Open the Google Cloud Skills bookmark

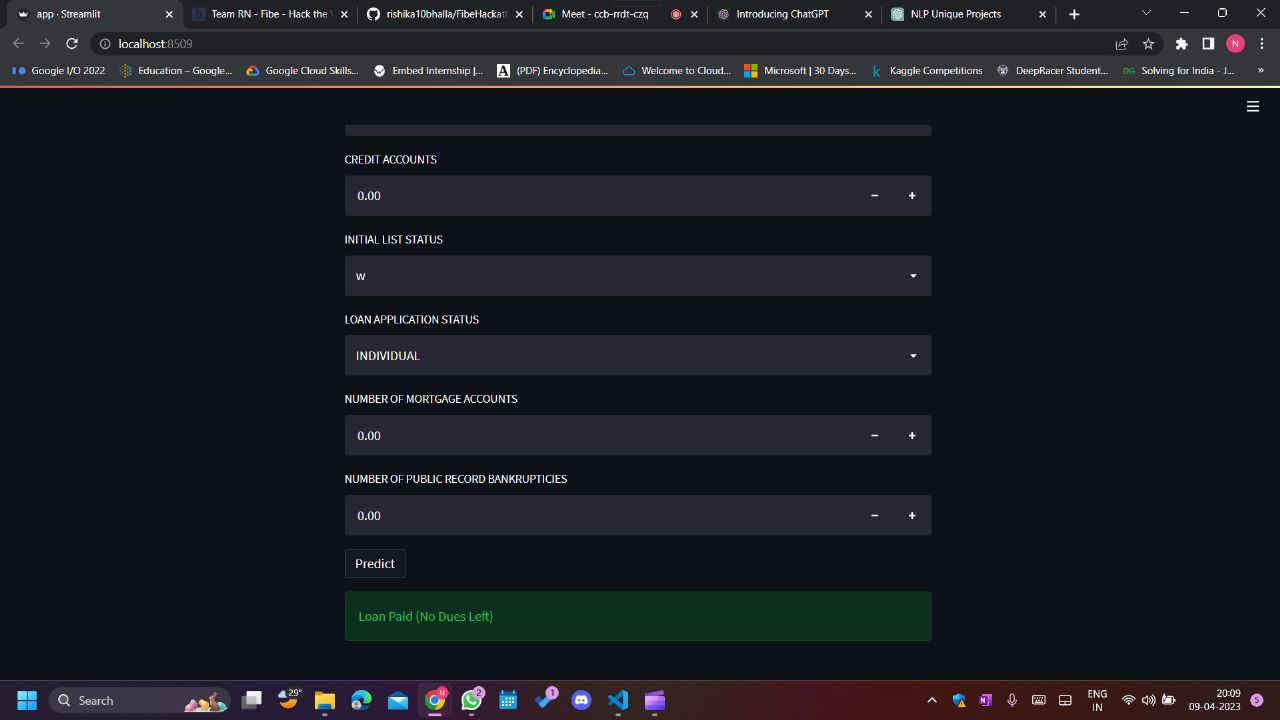303,71
